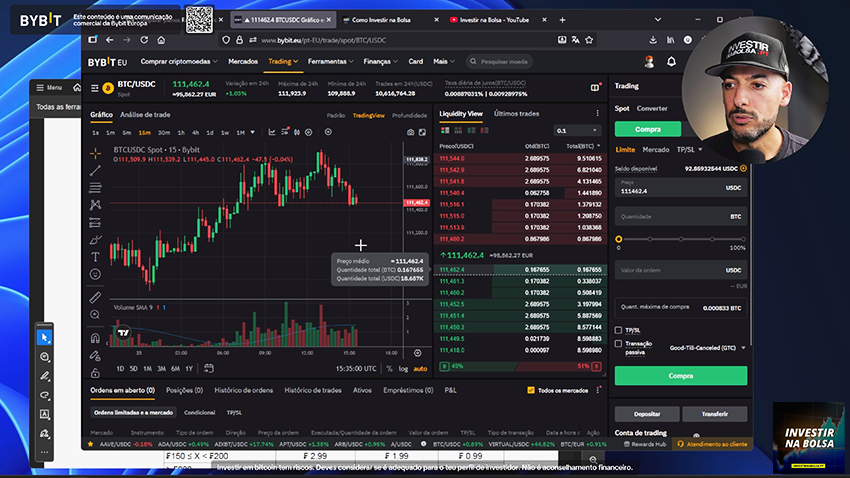
Task: Click the Pesquisar moeda search field
Action: tap(499, 62)
